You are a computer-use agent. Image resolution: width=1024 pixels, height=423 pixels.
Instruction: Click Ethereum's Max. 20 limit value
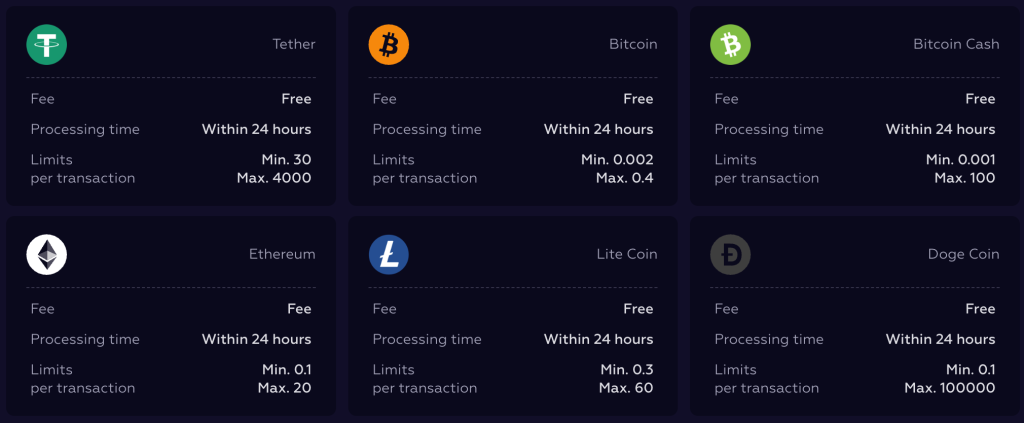tap(284, 388)
